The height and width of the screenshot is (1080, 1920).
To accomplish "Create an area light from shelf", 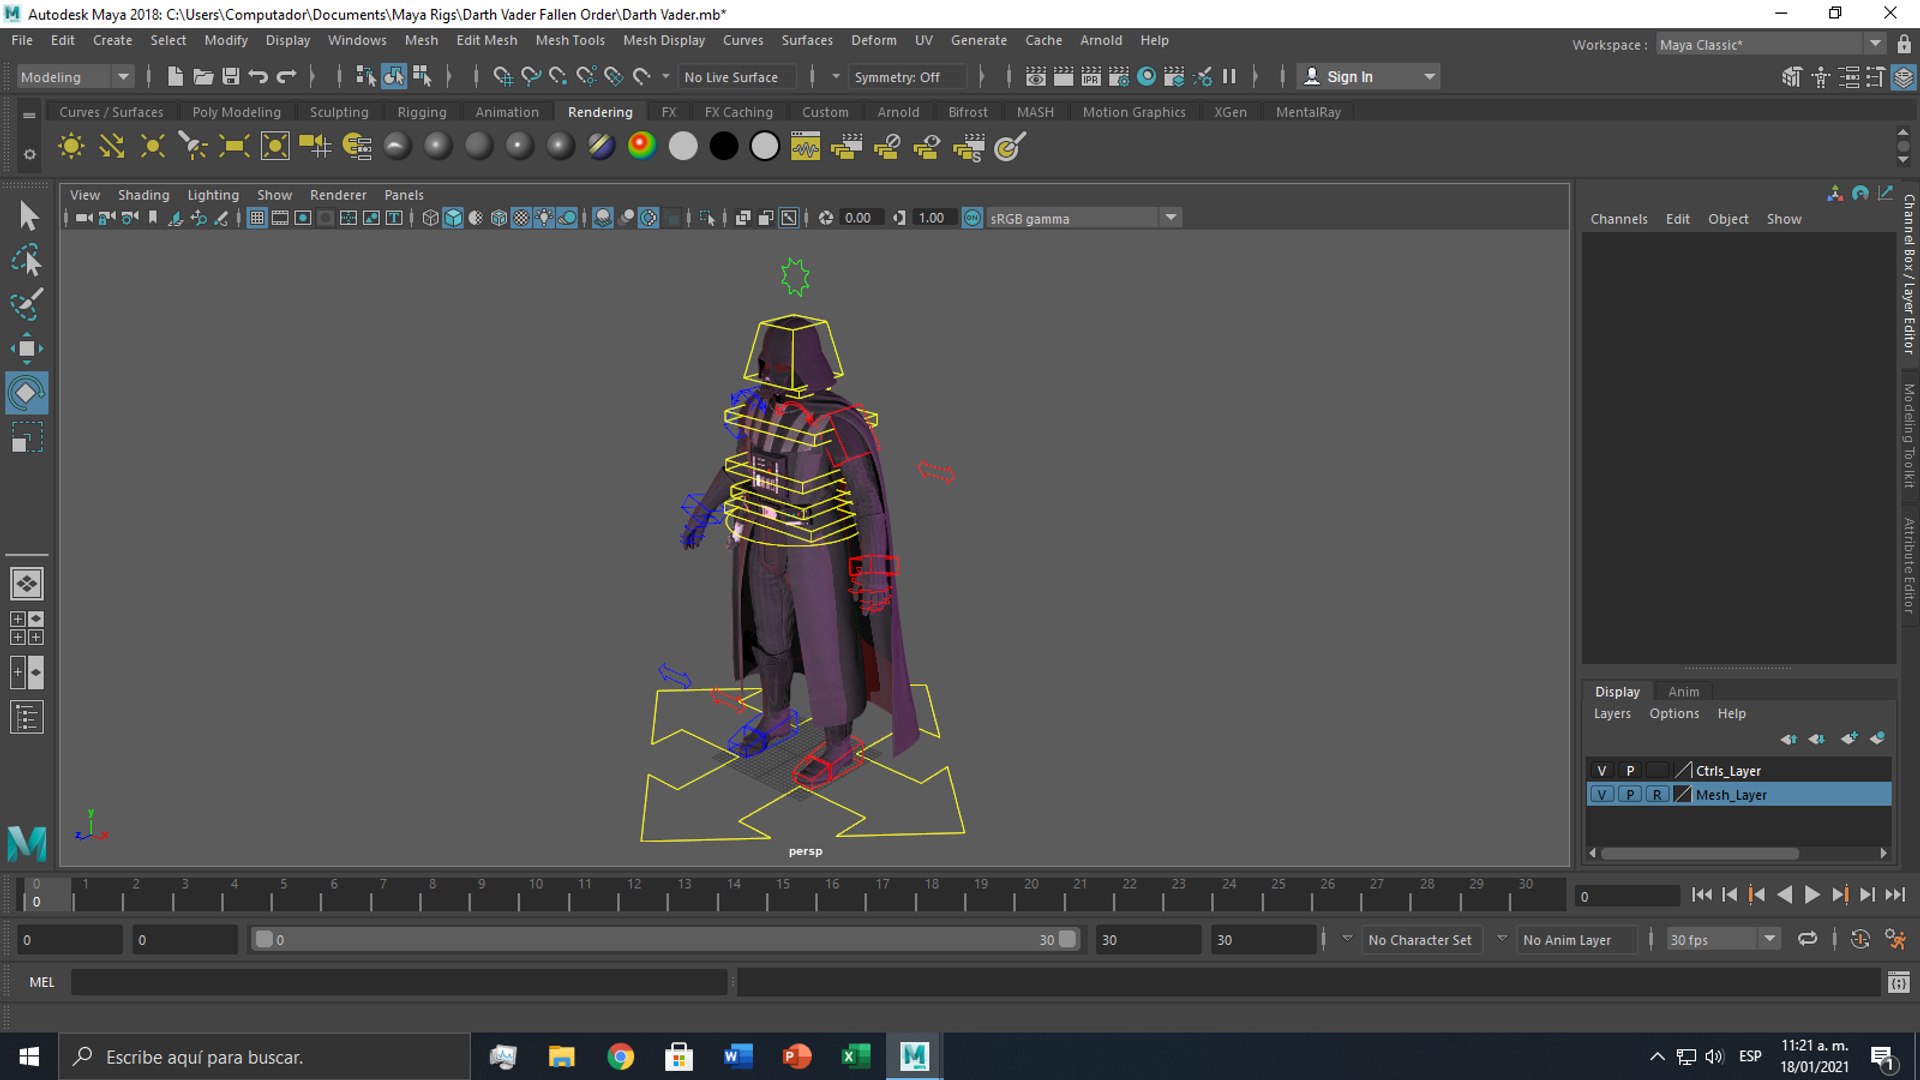I will 234,147.
